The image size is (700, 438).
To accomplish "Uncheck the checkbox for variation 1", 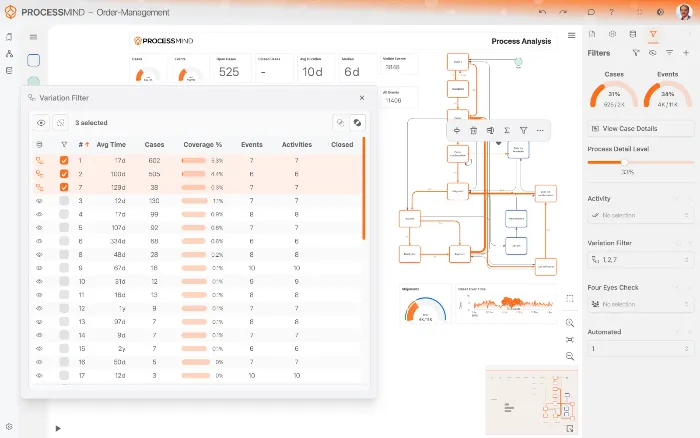I will click(x=64, y=160).
